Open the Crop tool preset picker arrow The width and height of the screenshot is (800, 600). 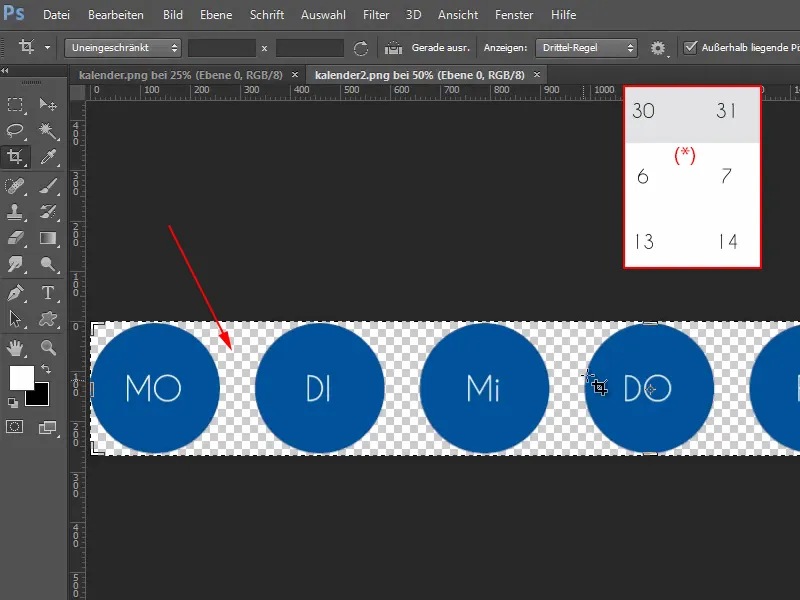pos(47,48)
